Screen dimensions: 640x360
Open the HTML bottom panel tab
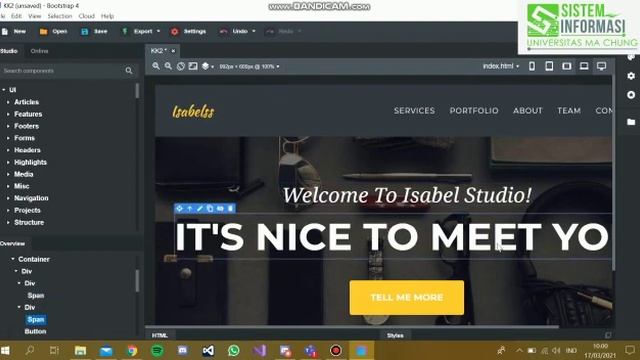point(160,336)
